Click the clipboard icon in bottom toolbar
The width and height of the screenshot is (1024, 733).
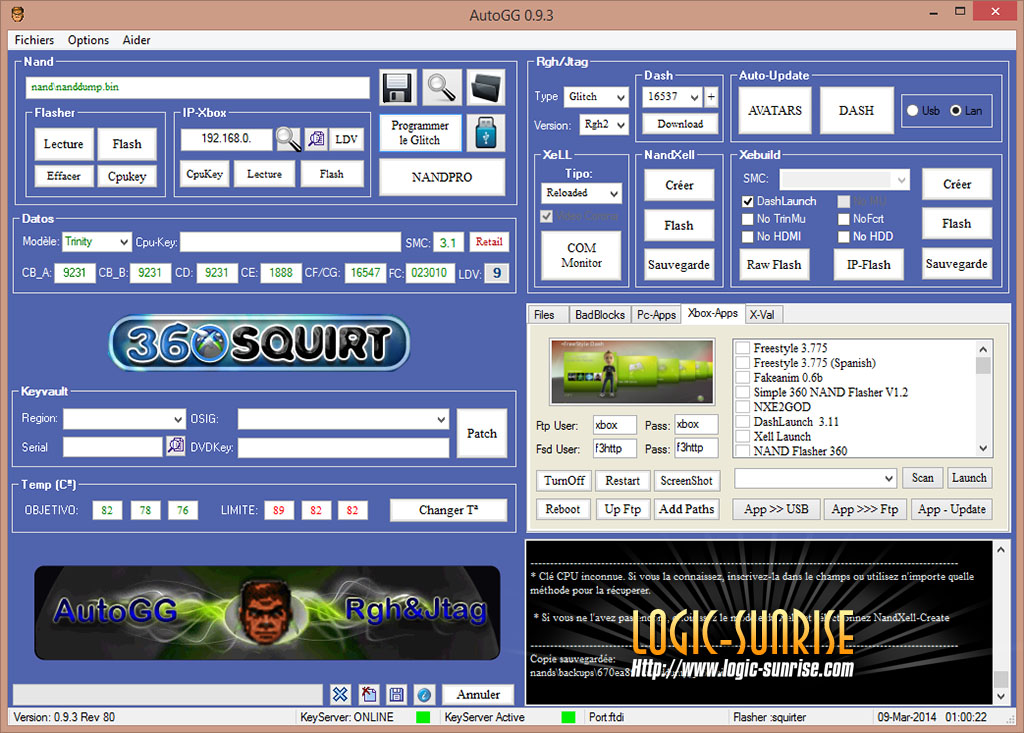coord(368,694)
